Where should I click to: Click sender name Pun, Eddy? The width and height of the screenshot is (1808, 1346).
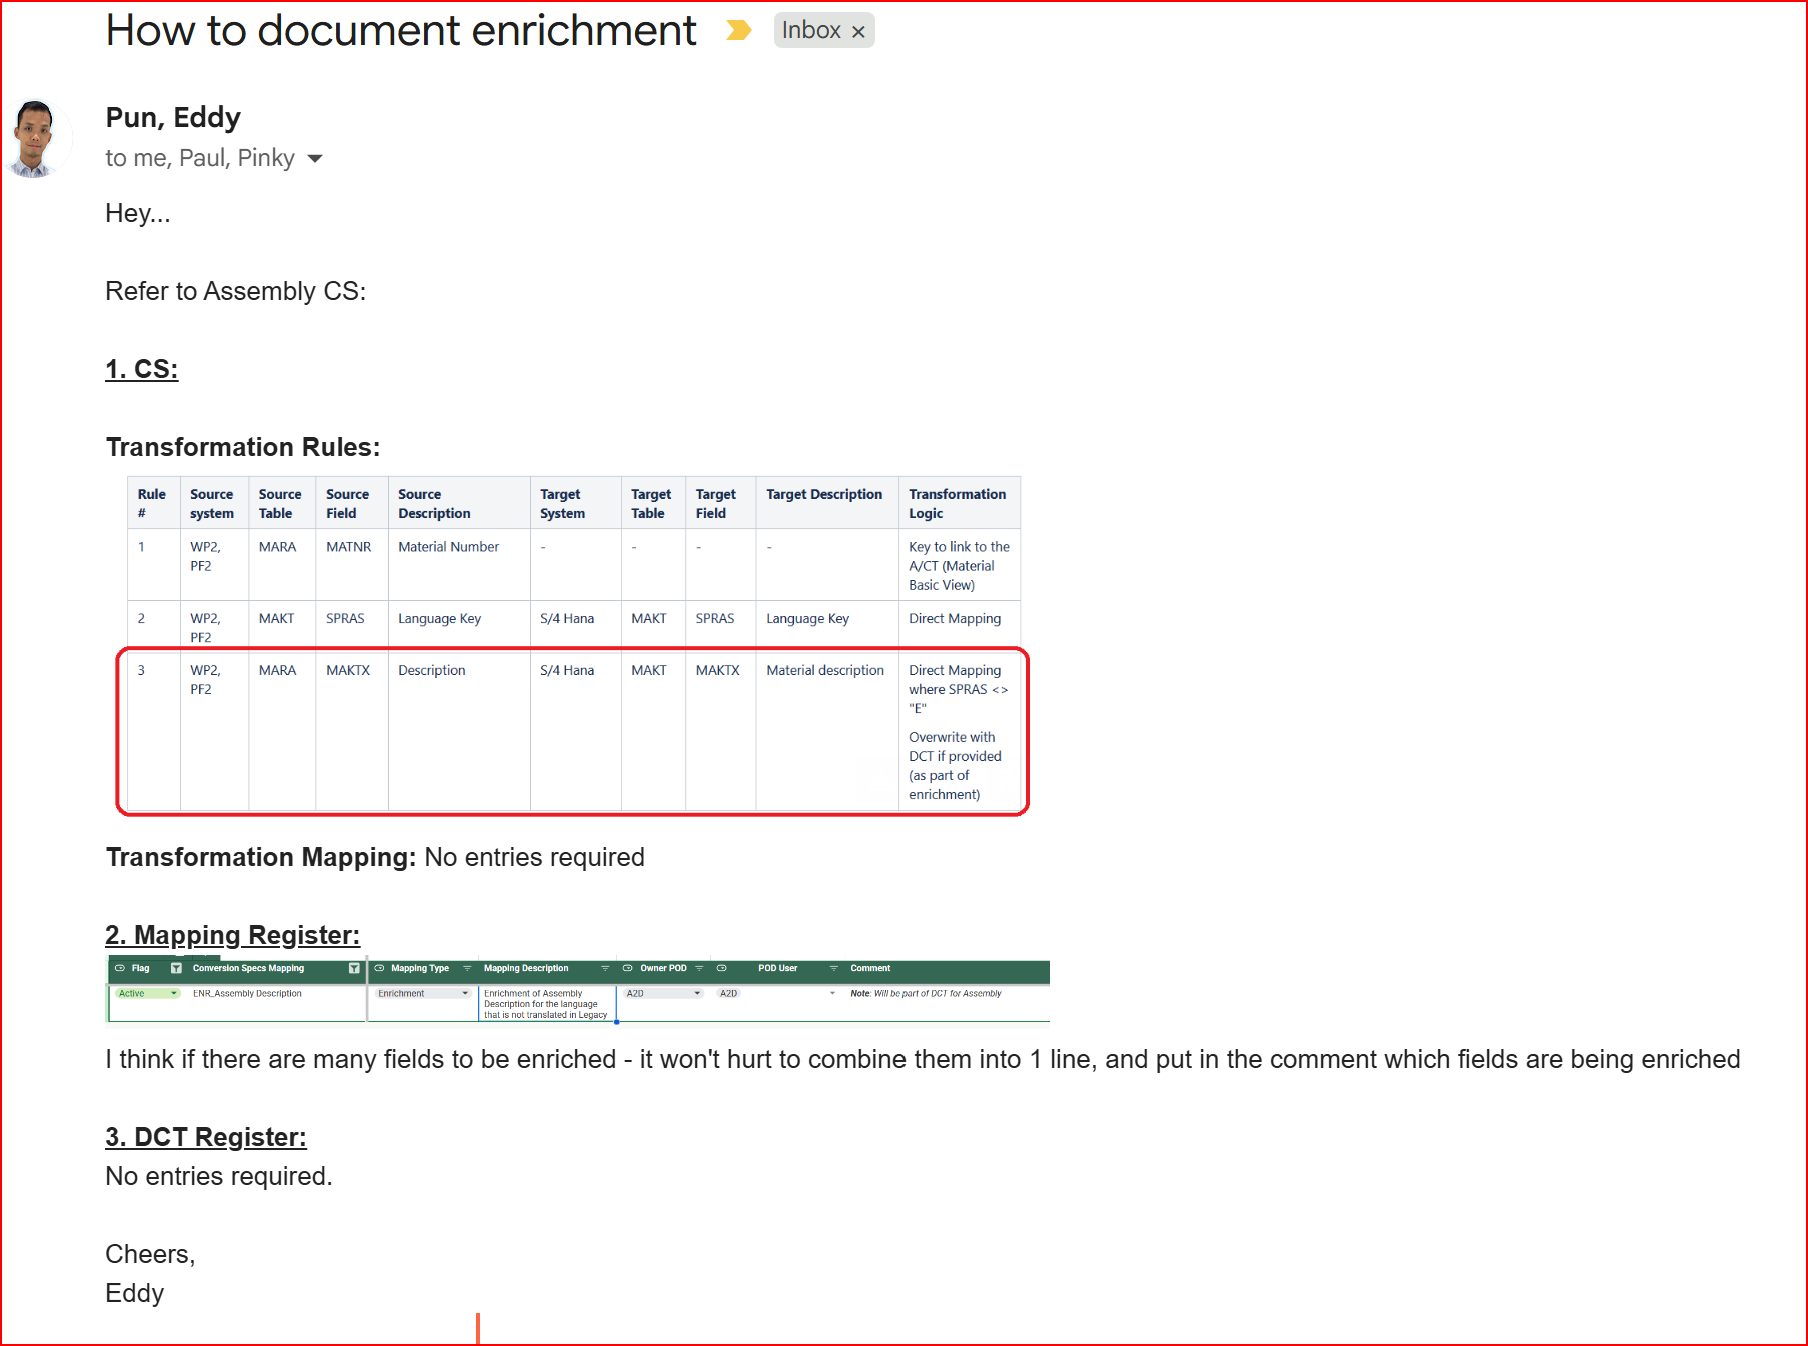pyautogui.click(x=173, y=118)
